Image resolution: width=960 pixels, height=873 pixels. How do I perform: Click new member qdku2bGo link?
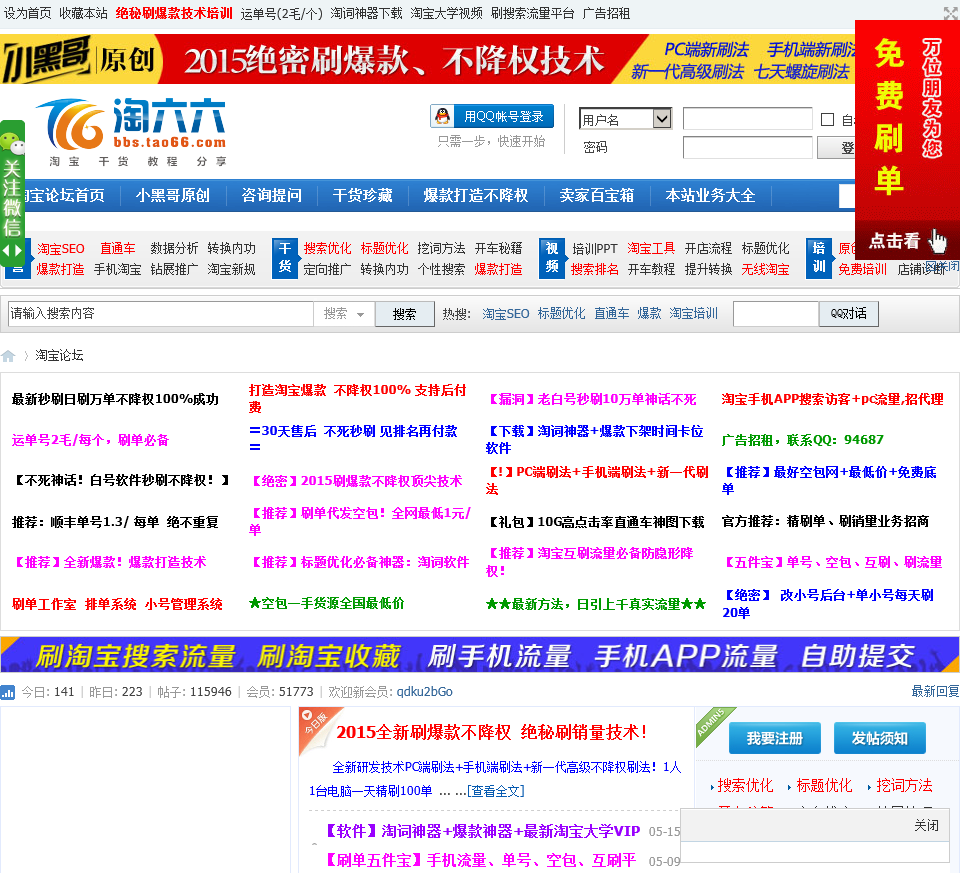click(424, 692)
